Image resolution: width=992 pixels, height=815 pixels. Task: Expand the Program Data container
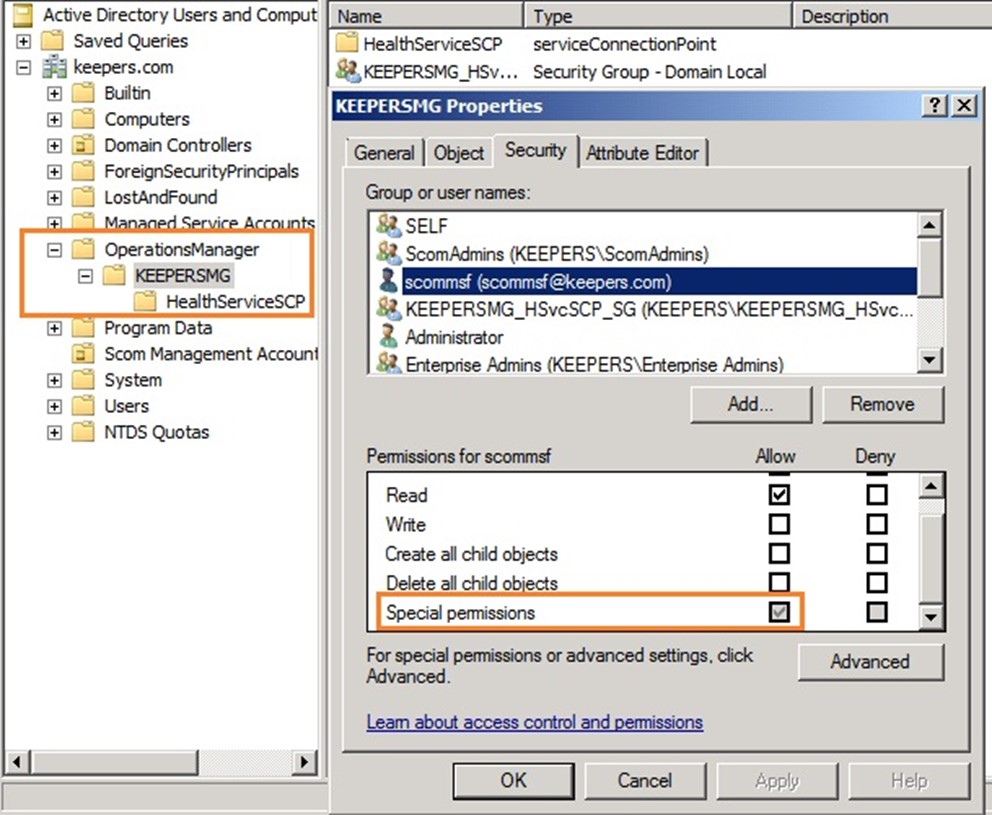[54, 328]
